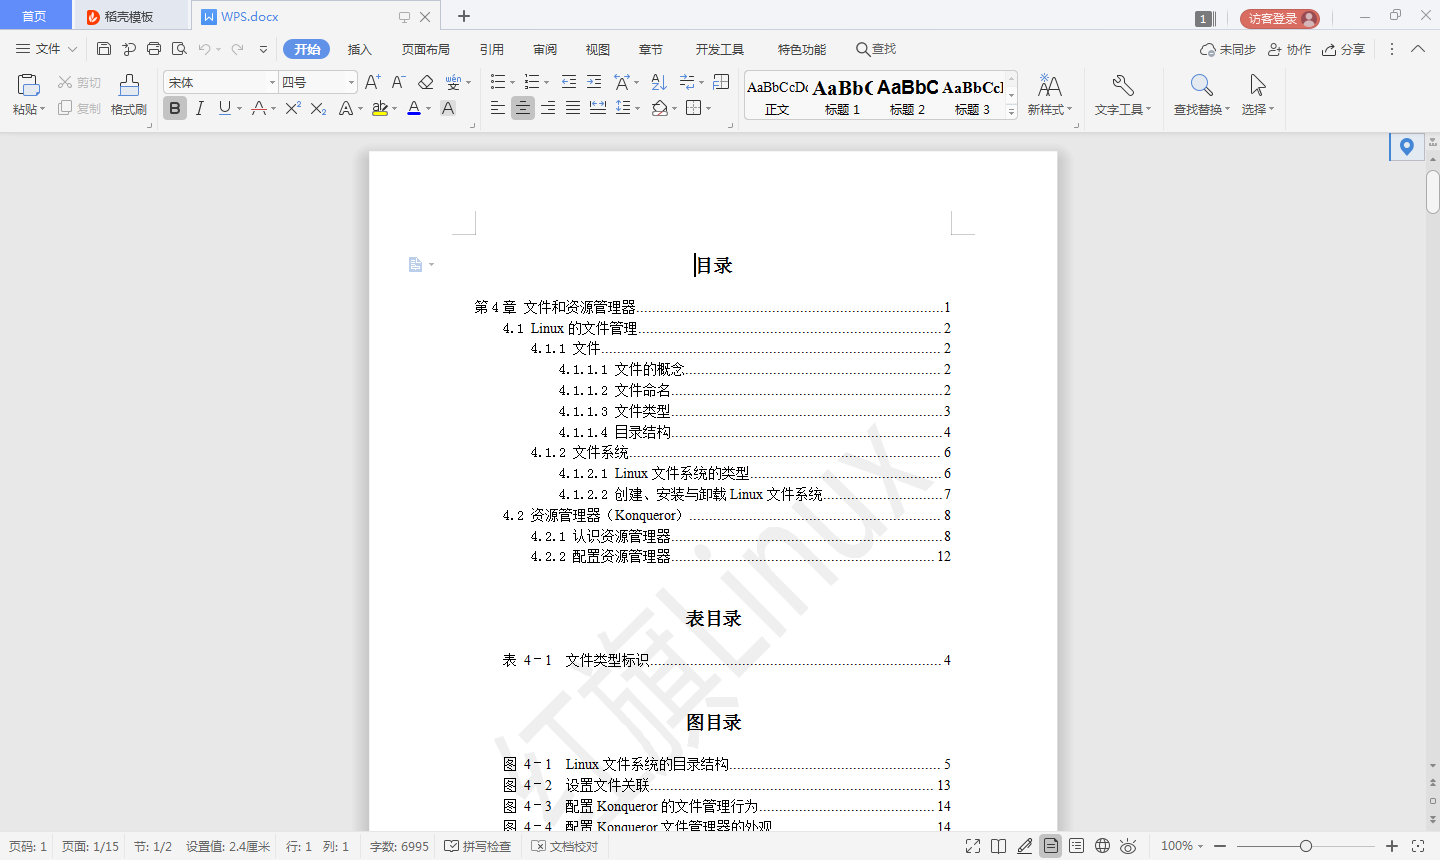1440x860 pixels.
Task: Expand the styles gallery list
Action: 1011,111
